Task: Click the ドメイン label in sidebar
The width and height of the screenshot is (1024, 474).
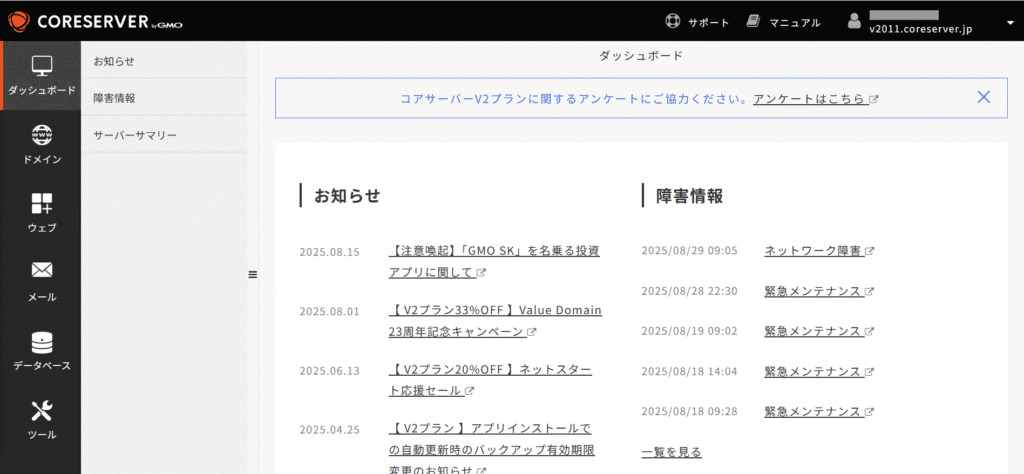Action: click(42, 159)
